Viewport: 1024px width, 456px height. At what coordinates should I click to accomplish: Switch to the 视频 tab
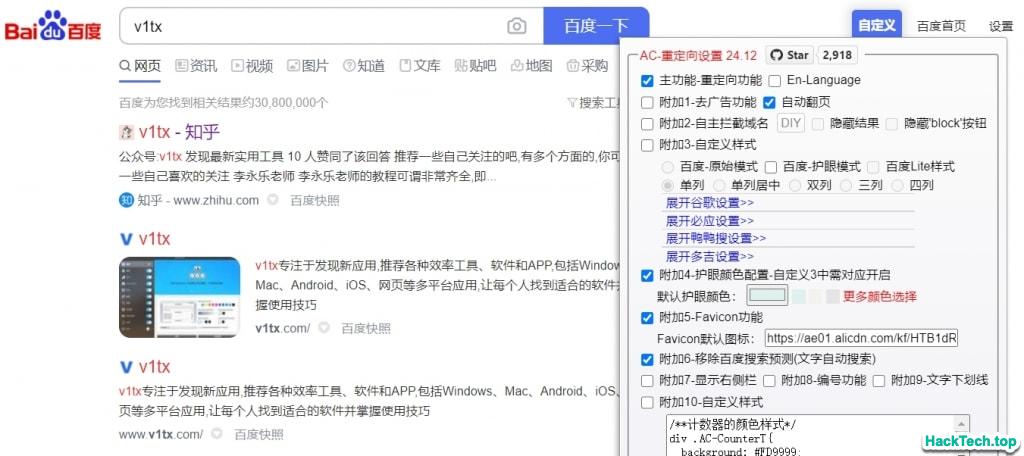[252, 65]
